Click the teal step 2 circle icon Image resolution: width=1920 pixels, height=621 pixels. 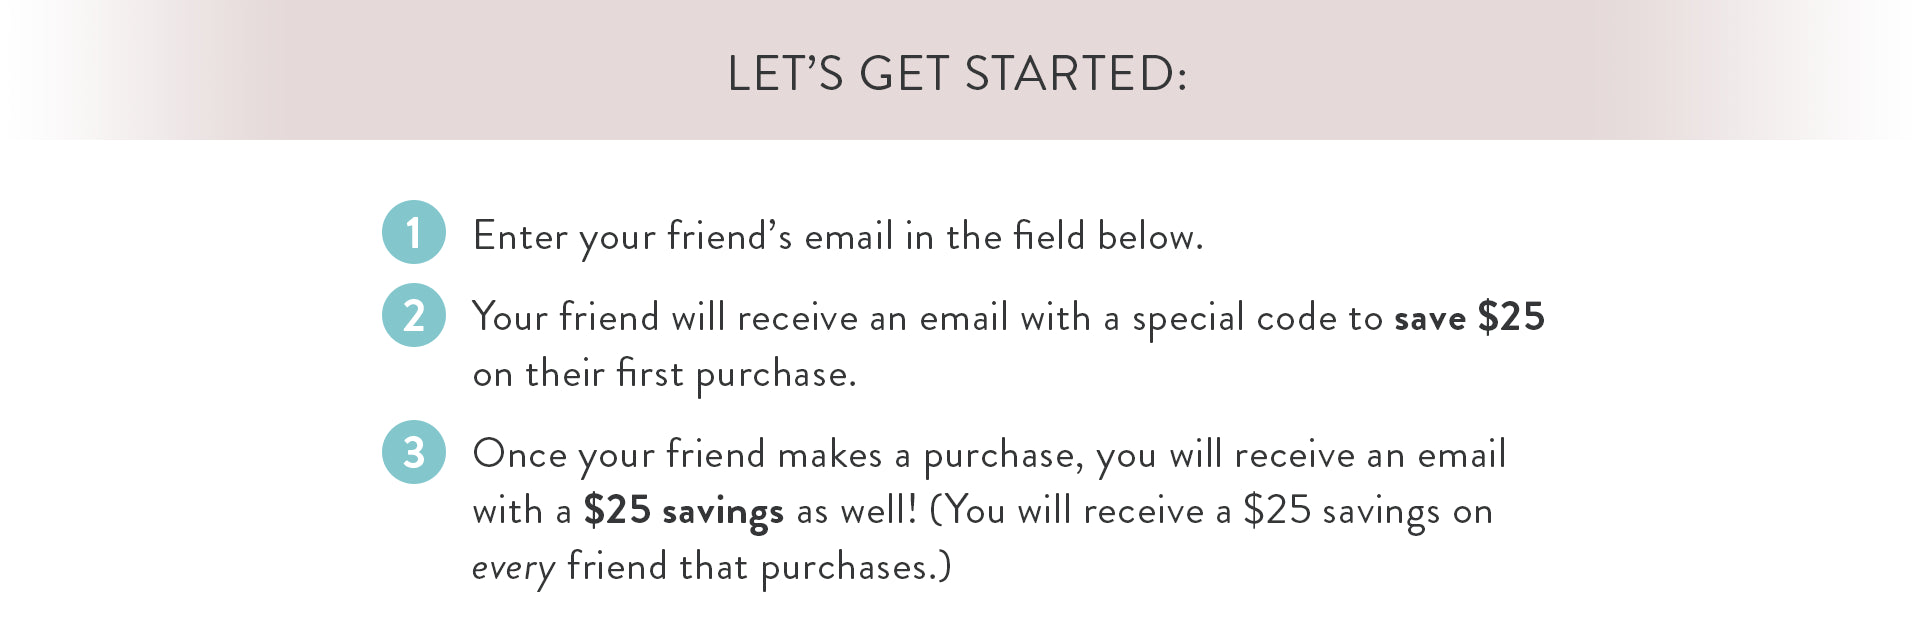point(414,315)
